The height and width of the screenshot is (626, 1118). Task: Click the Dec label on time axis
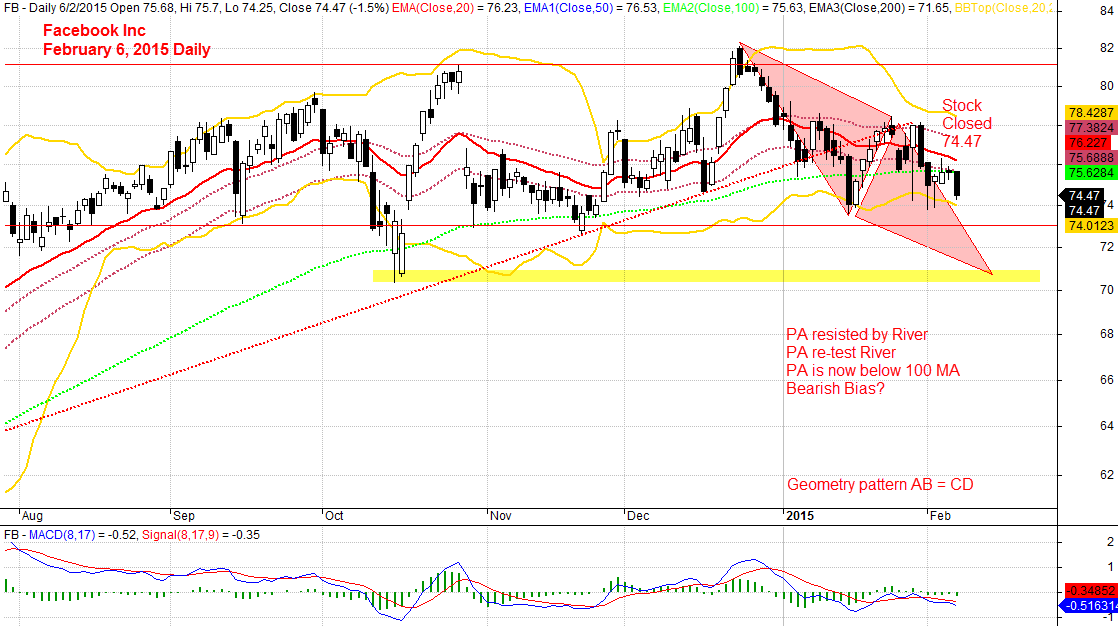[638, 515]
